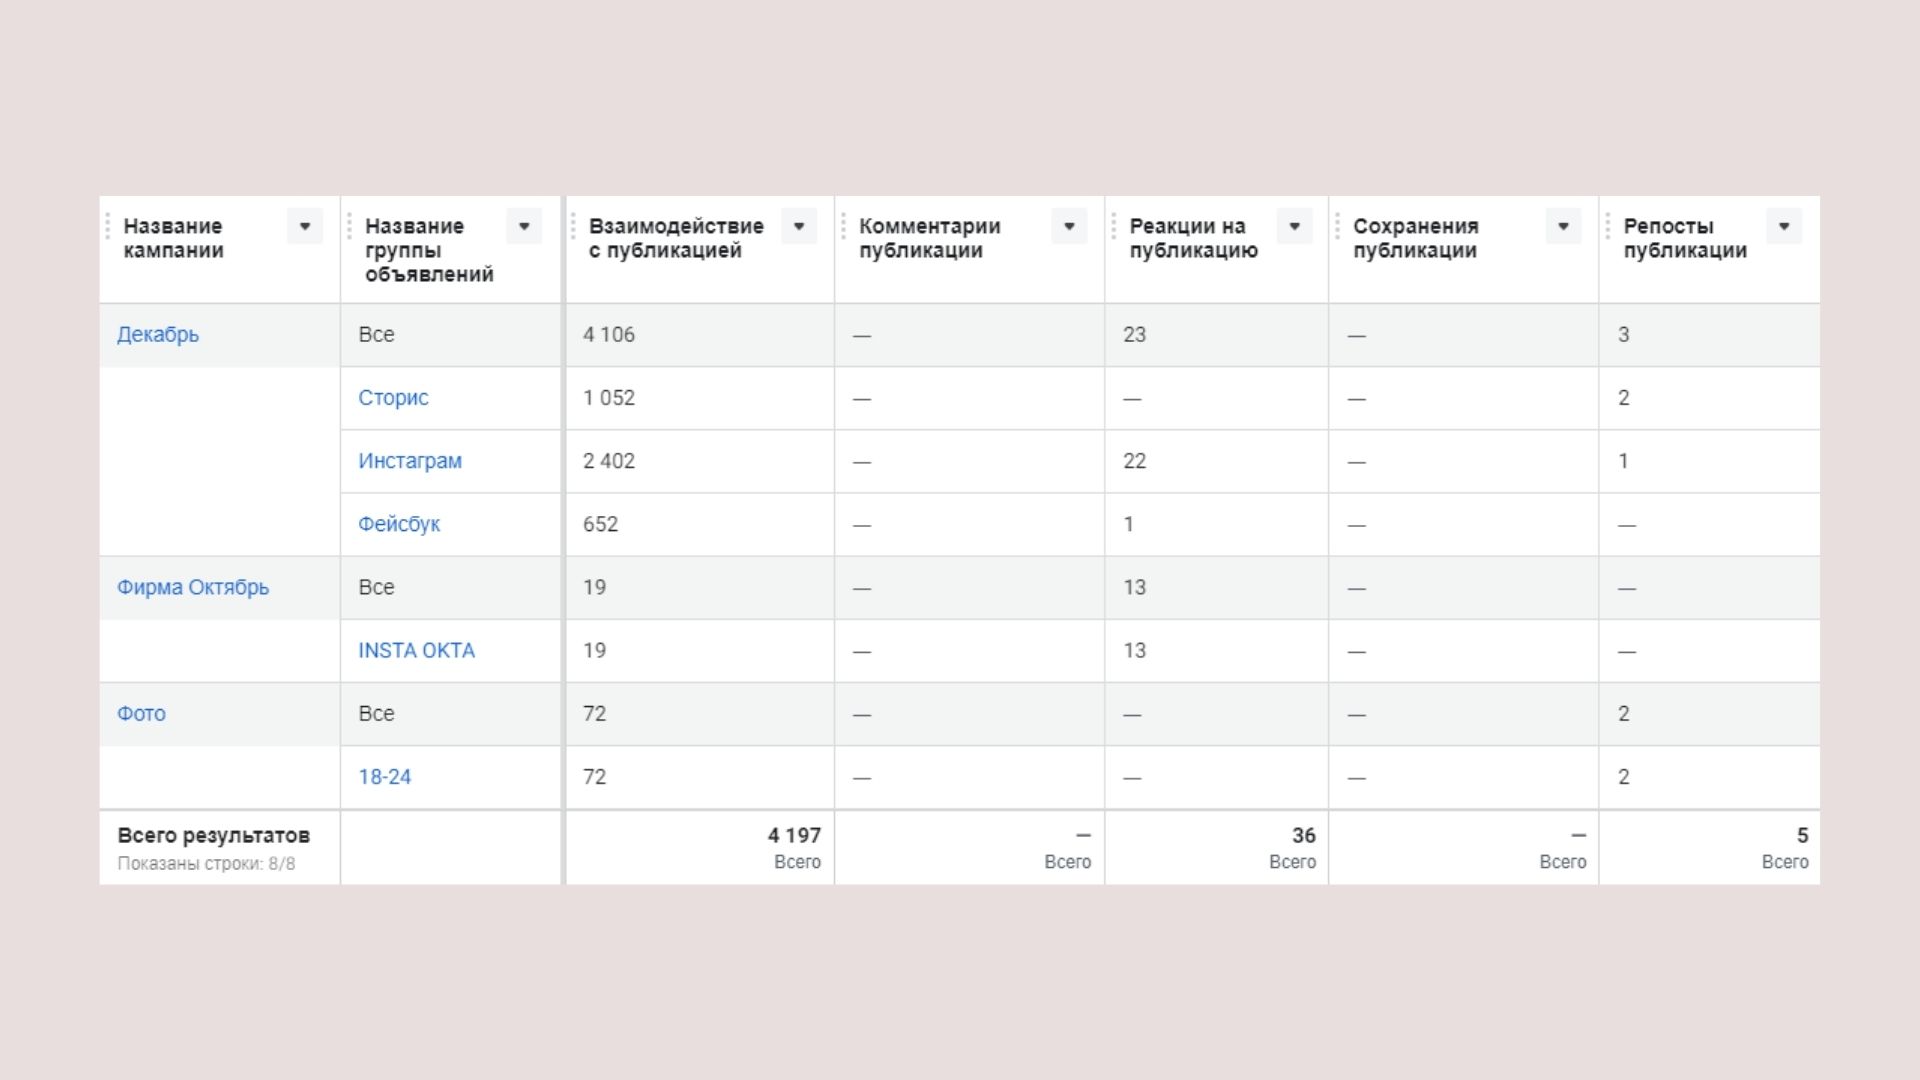The width and height of the screenshot is (1920, 1080).
Task: Click drag handle of Взаимодействие с публикацией column
Action: (573, 226)
